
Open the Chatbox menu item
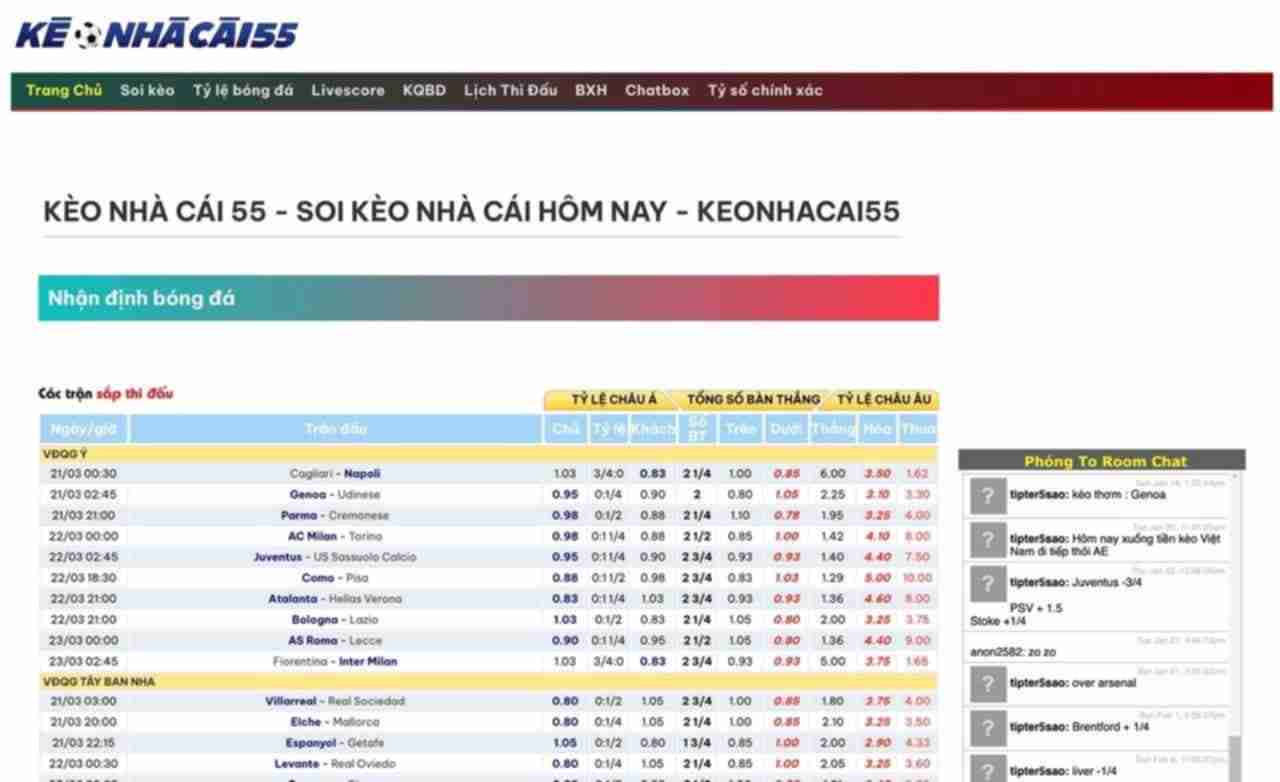pos(657,90)
